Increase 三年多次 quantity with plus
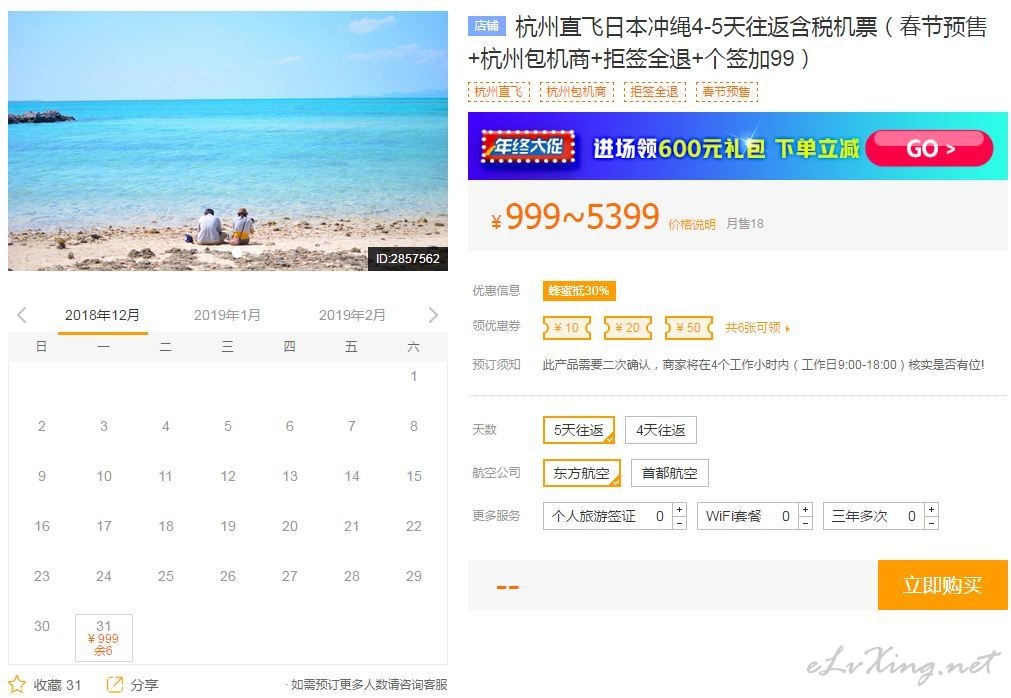 click(x=931, y=510)
